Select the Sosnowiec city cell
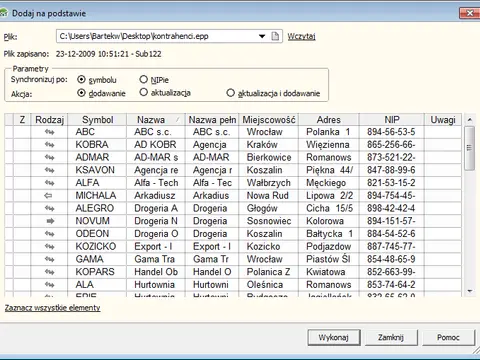 pos(269,221)
